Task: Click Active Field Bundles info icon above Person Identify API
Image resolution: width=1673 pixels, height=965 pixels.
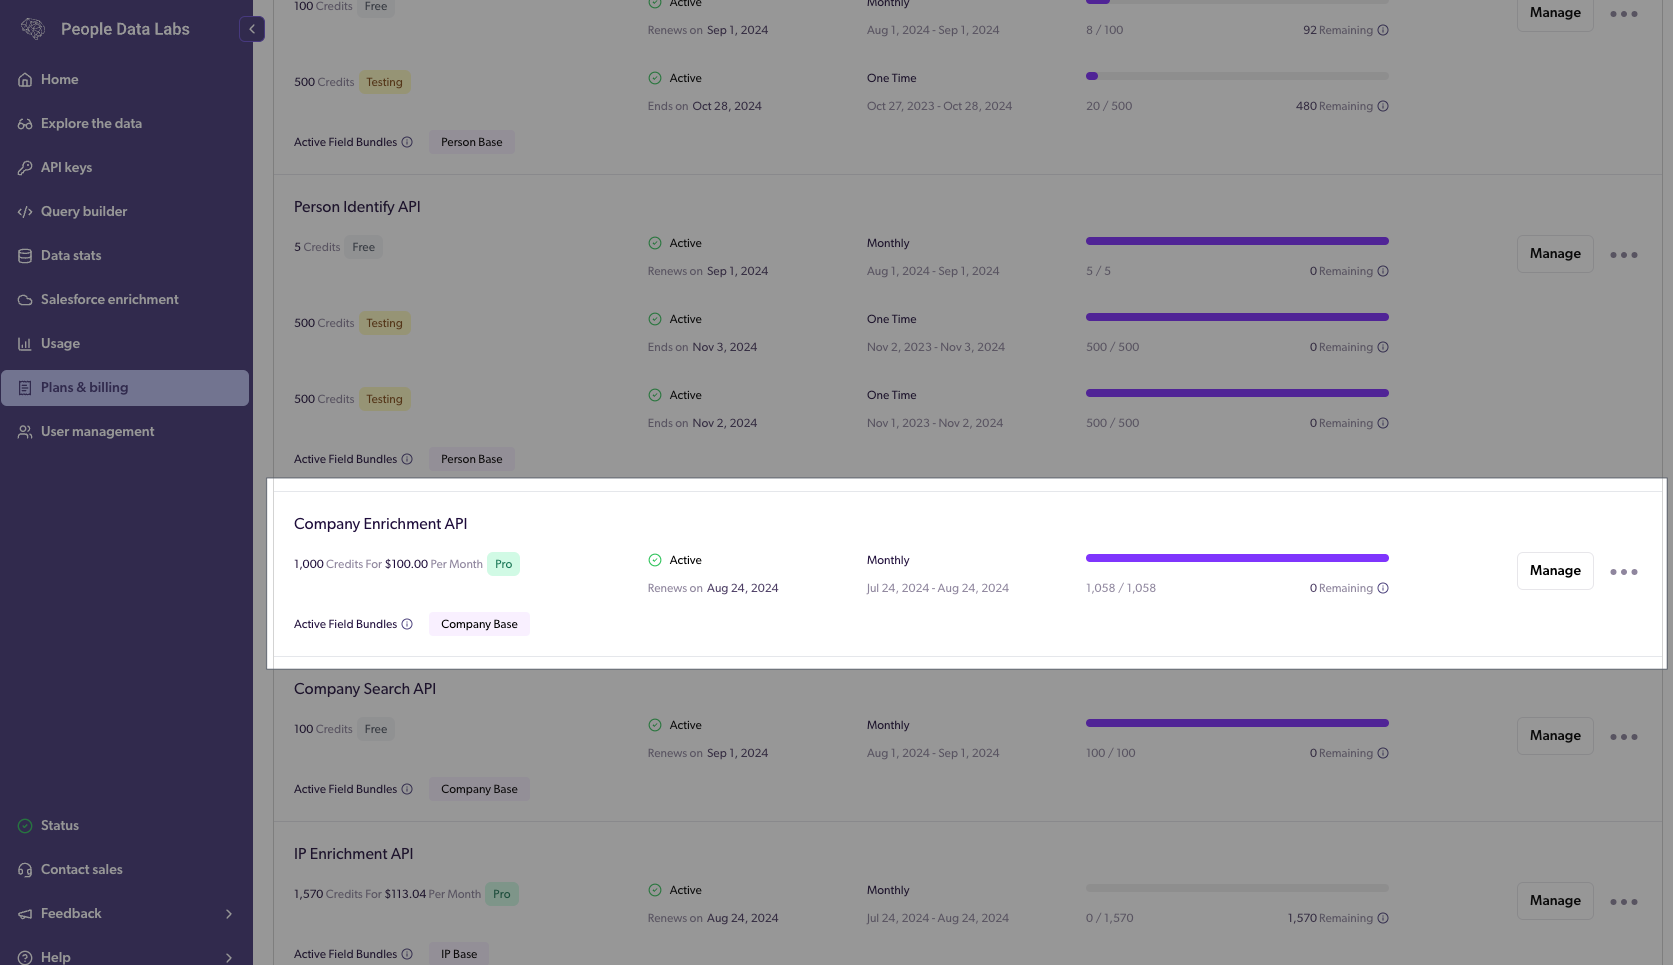Action: click(407, 142)
